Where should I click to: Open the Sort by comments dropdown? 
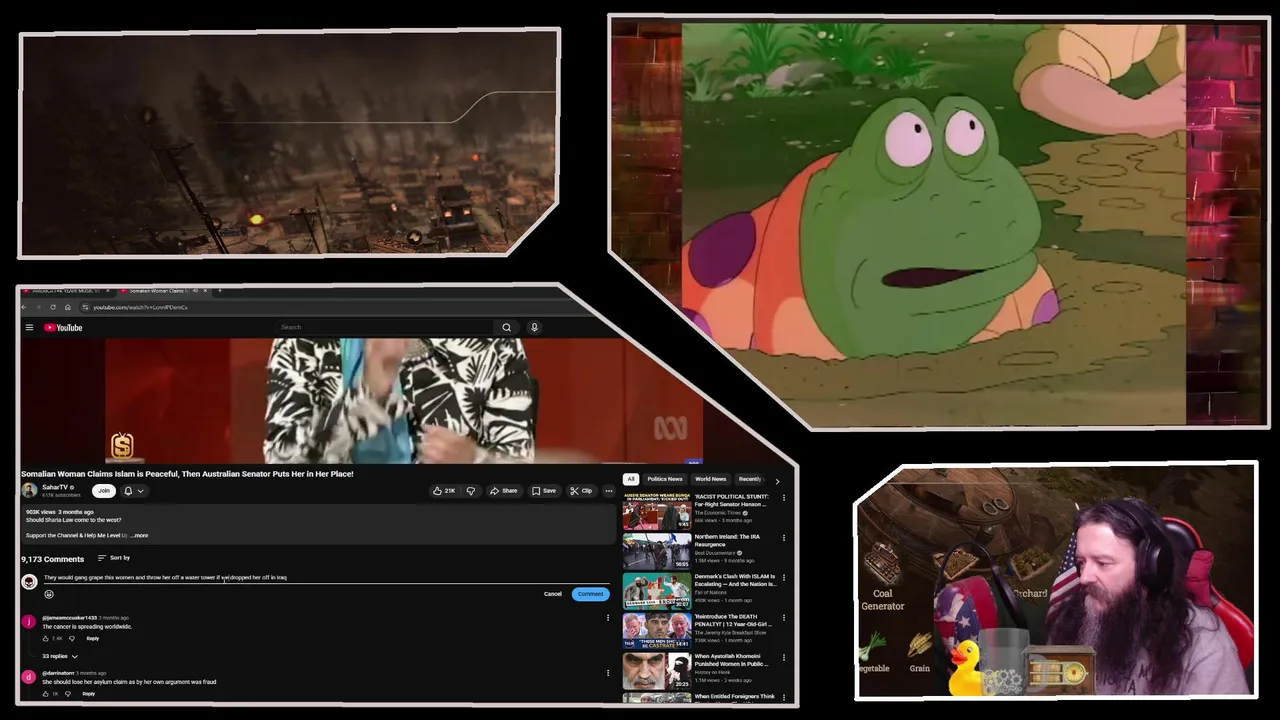[114, 558]
